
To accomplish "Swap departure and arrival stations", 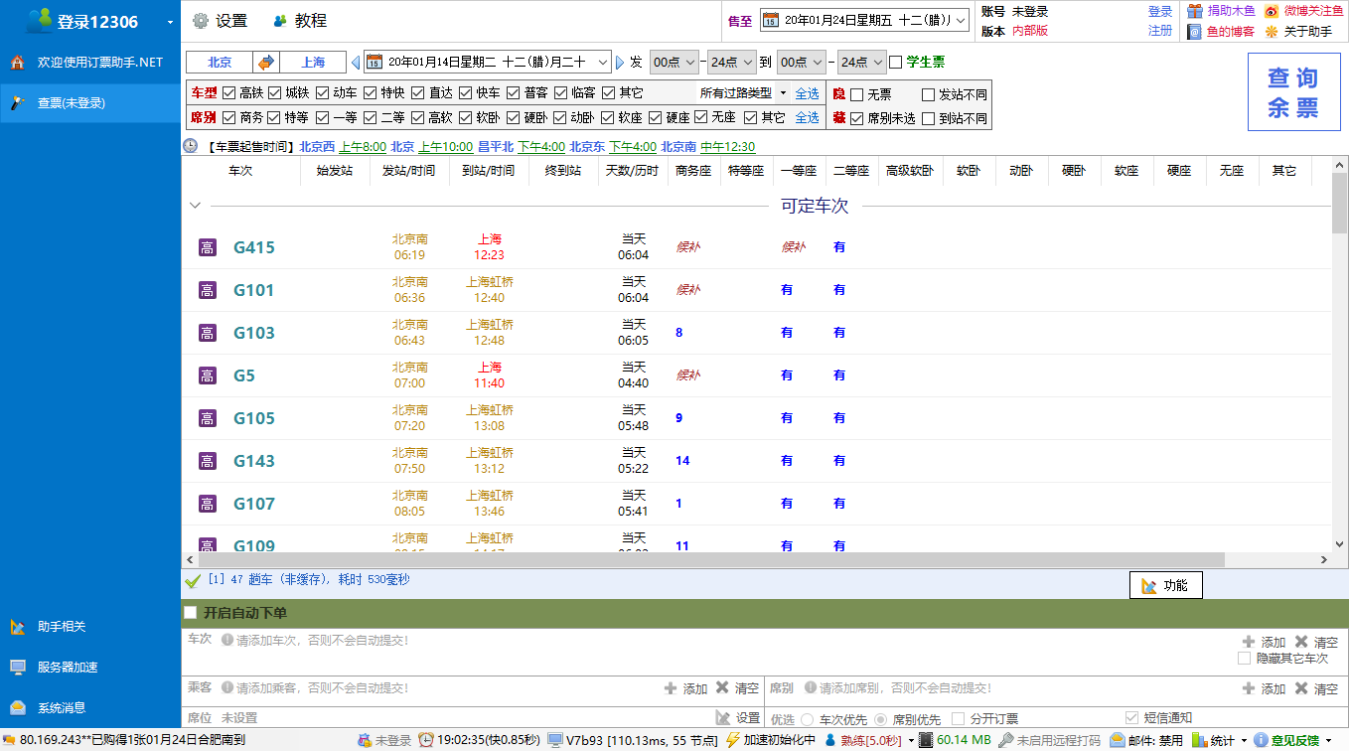I will [266, 62].
